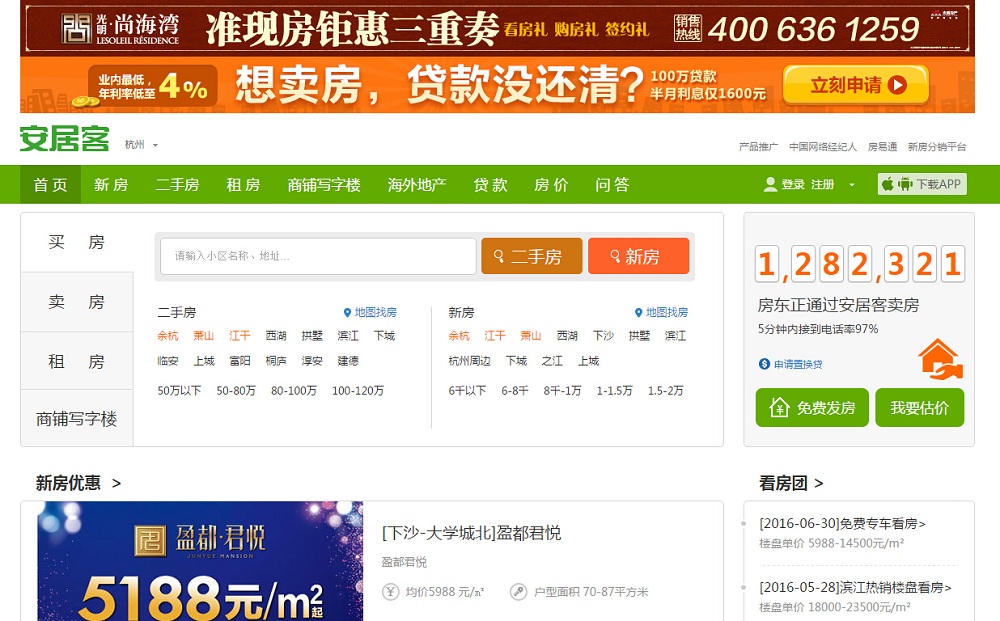The width and height of the screenshot is (1000, 621).
Task: Open the 海外地产 navigation tab
Action: pos(416,185)
